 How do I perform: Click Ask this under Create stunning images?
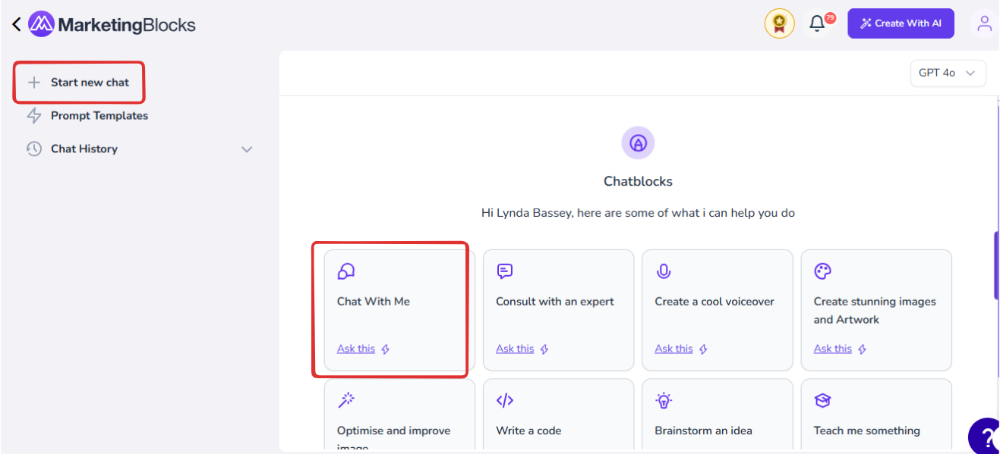(832, 349)
